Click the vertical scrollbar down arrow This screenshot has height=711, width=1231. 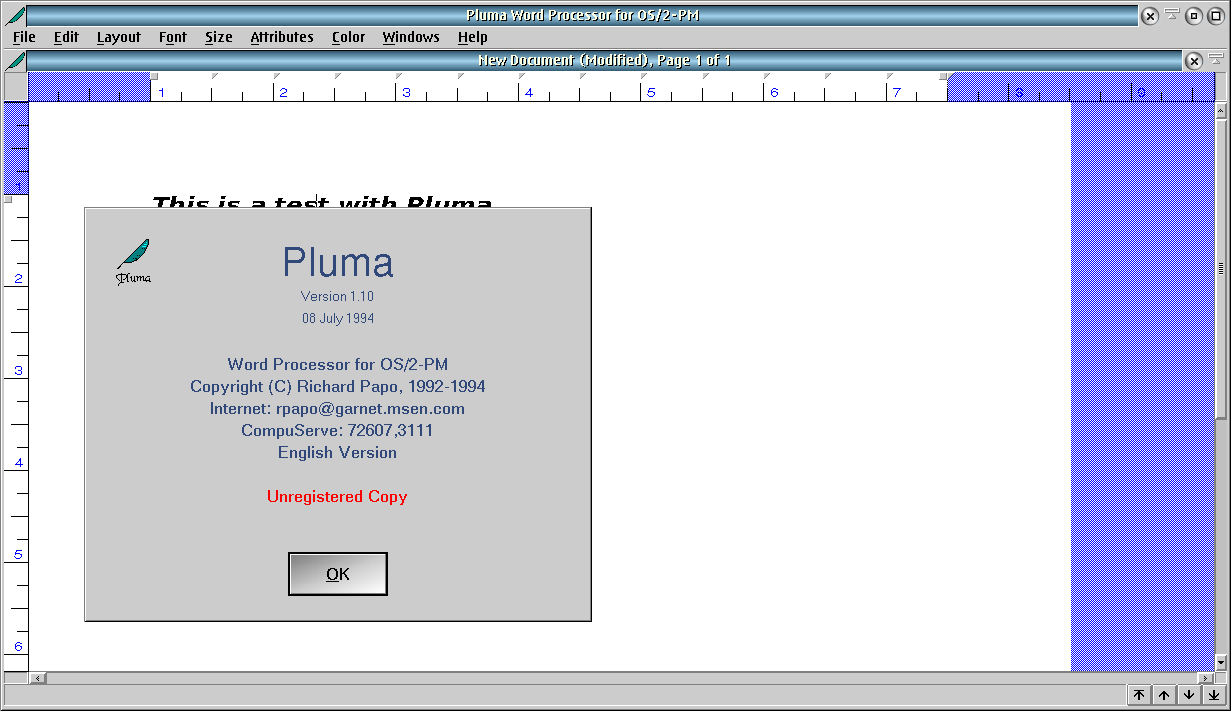(x=1220, y=662)
